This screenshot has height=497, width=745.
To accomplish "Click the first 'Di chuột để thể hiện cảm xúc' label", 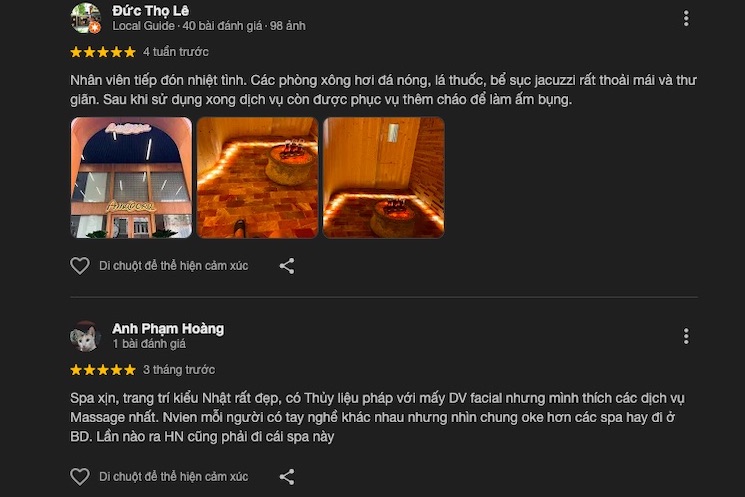I will tap(173, 266).
